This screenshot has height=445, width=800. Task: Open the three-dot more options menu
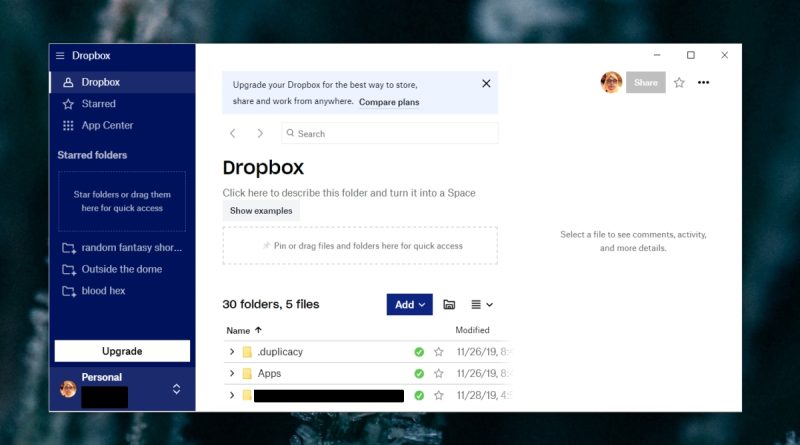(704, 82)
